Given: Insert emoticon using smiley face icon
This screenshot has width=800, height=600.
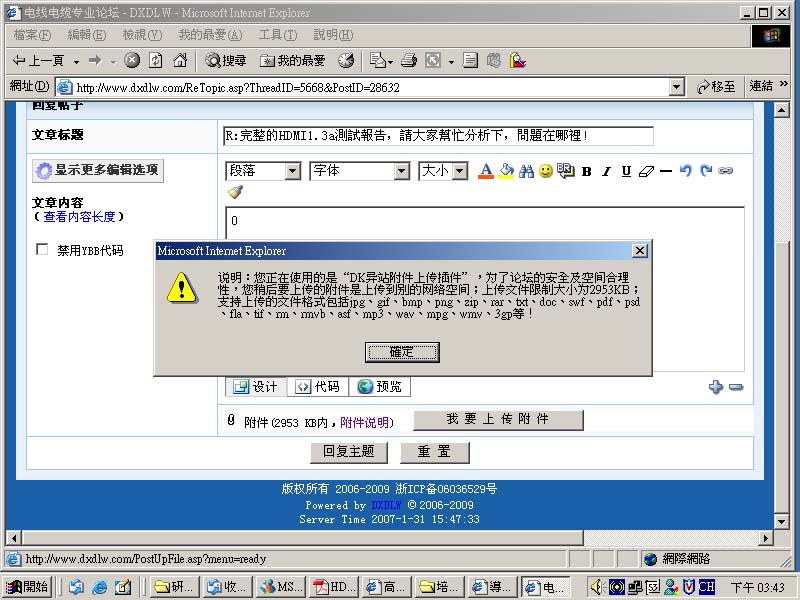Looking at the screenshot, I should [x=546, y=171].
